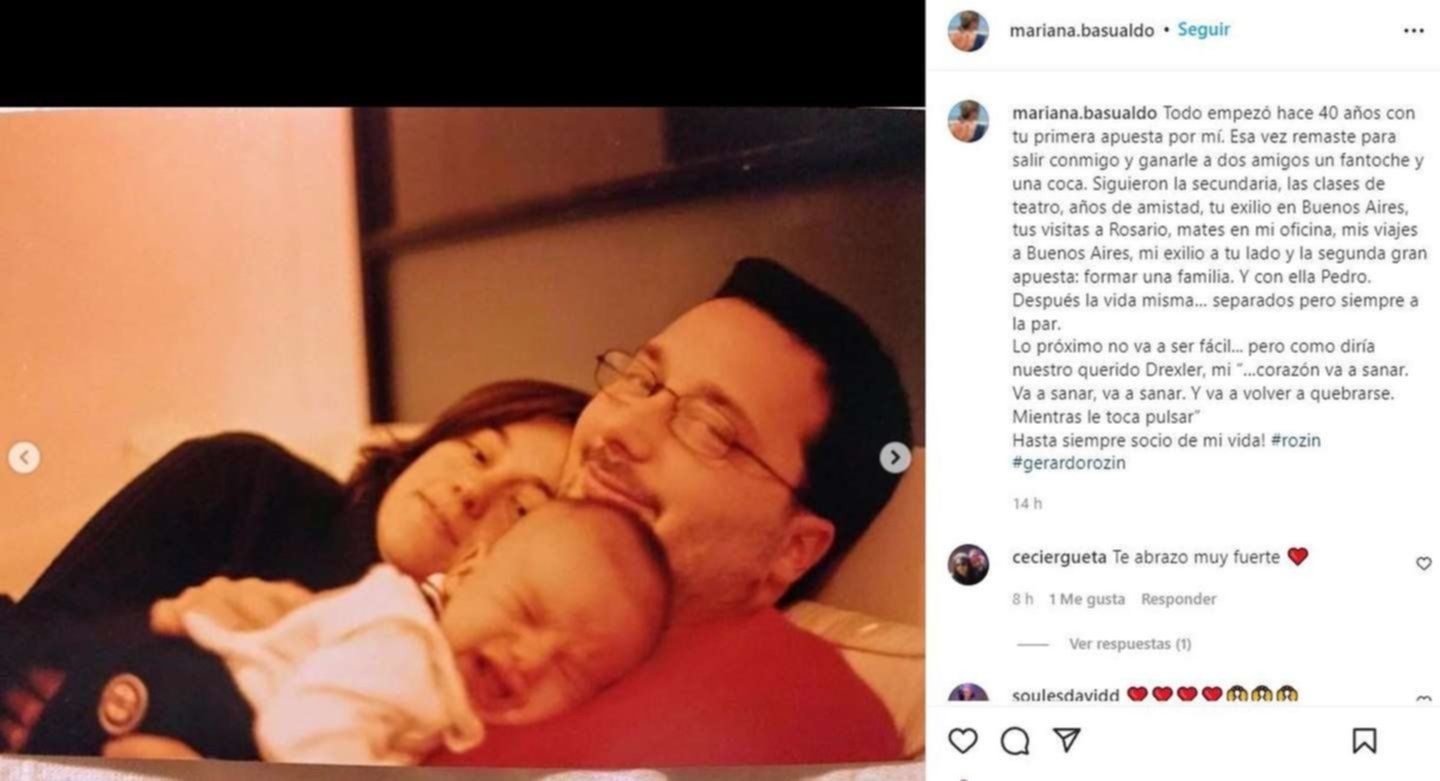Open the #gerardorozin hashtag
This screenshot has width=1440, height=781.
click(x=1069, y=464)
